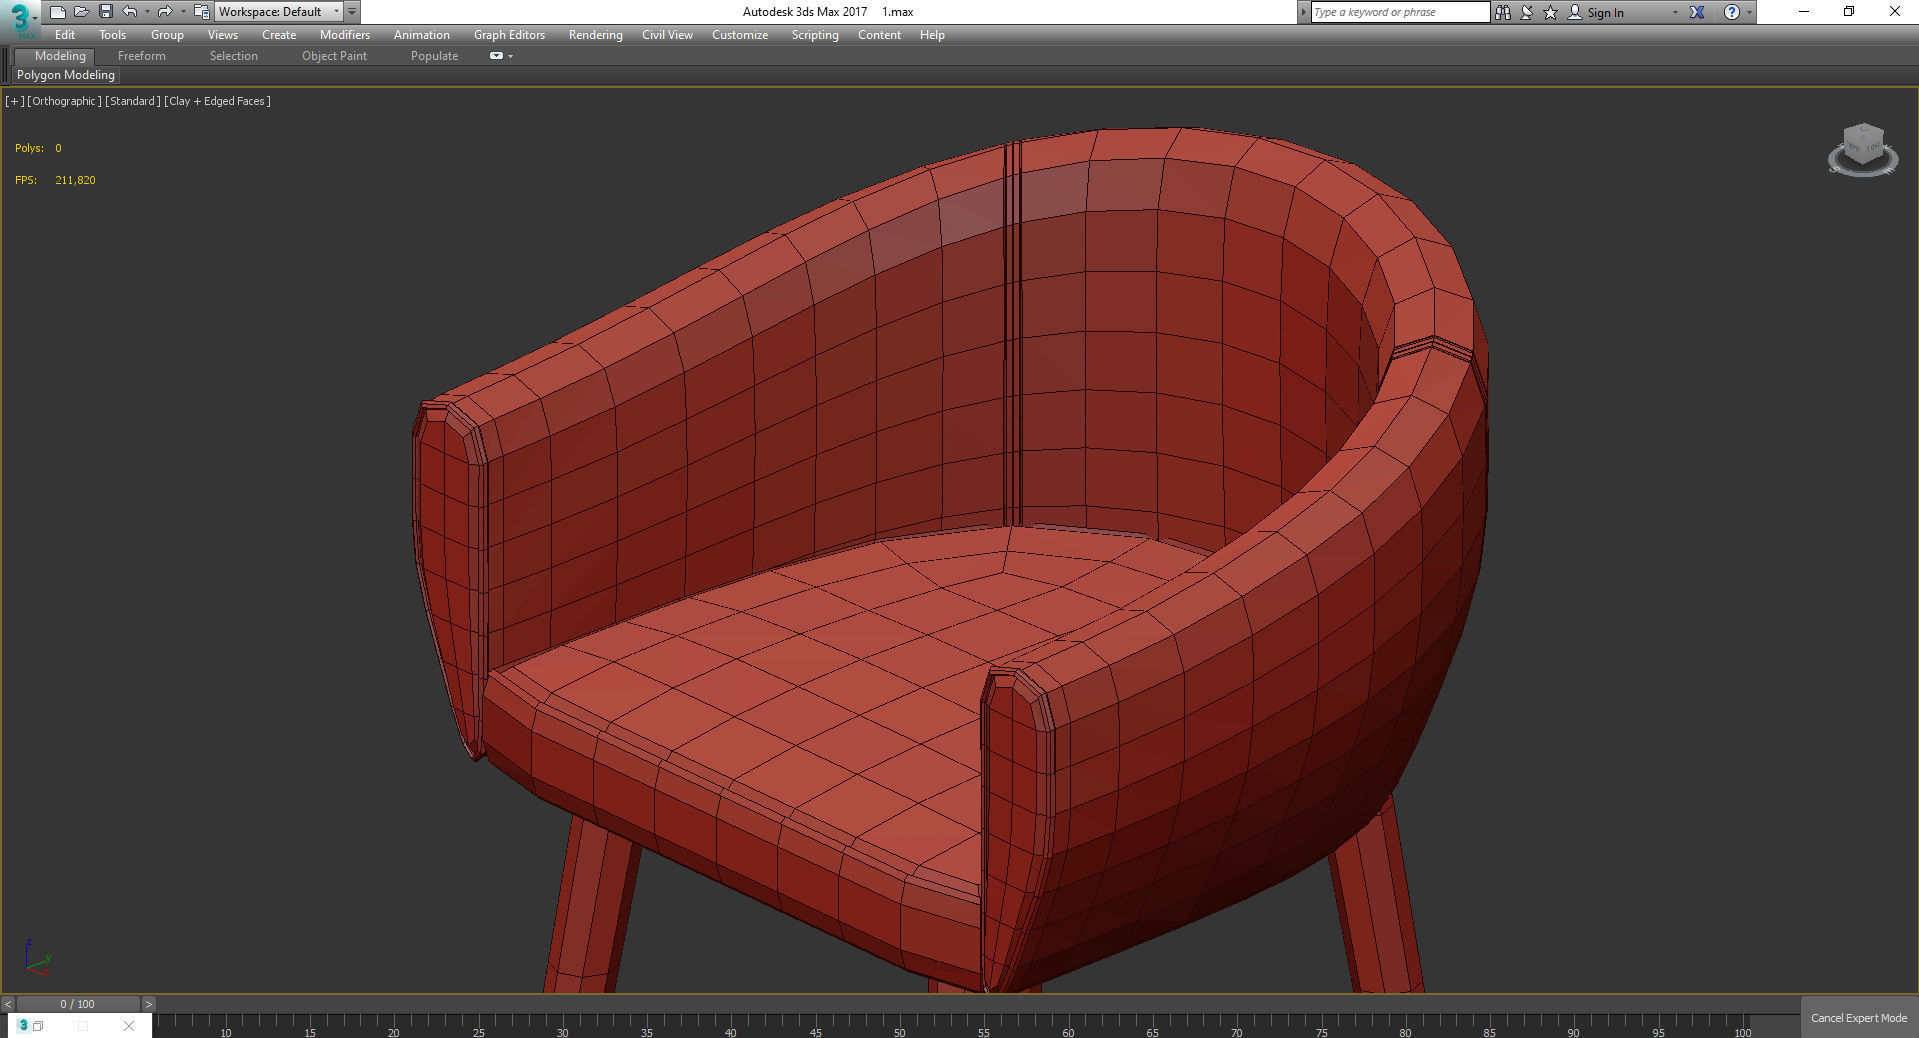Open the [Orthographic] viewport view menu
This screenshot has width=1919, height=1038.
pos(64,101)
